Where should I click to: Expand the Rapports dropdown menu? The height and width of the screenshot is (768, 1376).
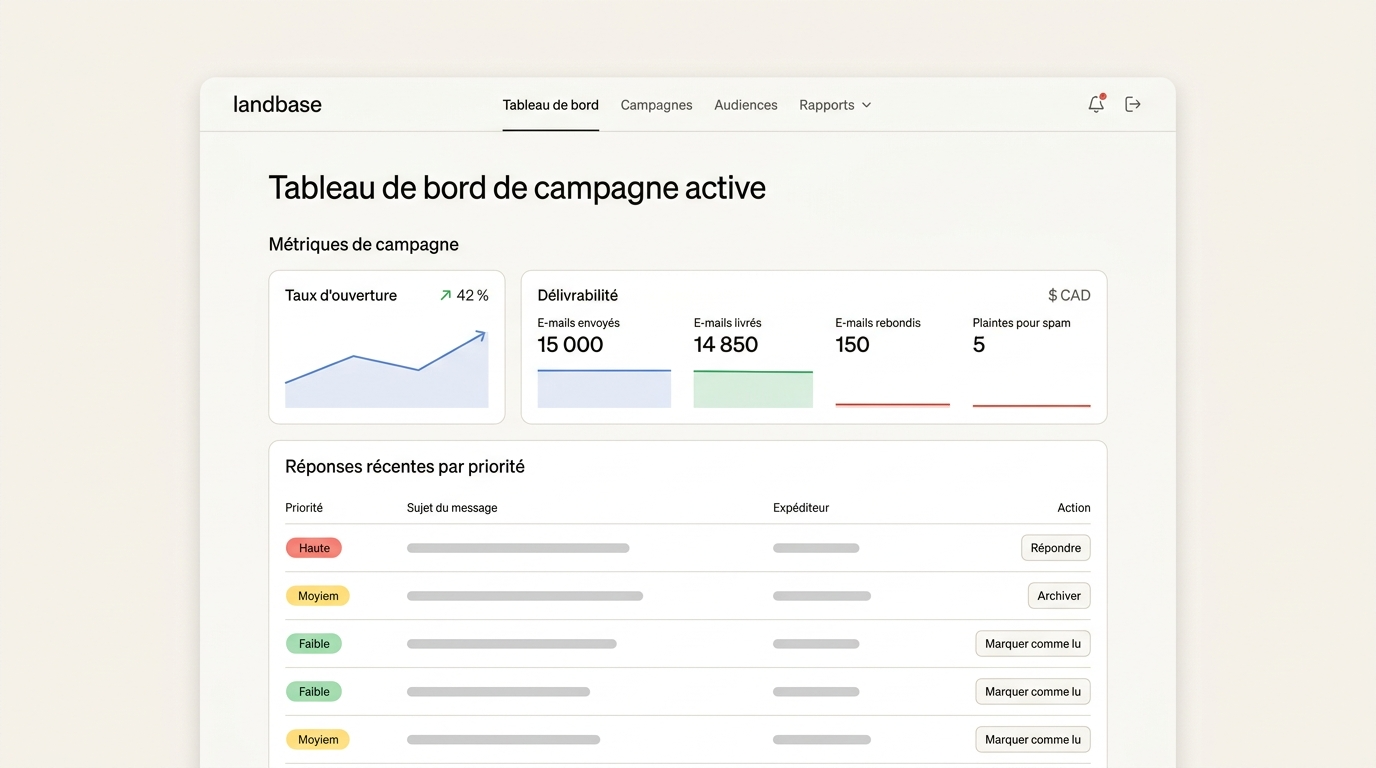835,105
